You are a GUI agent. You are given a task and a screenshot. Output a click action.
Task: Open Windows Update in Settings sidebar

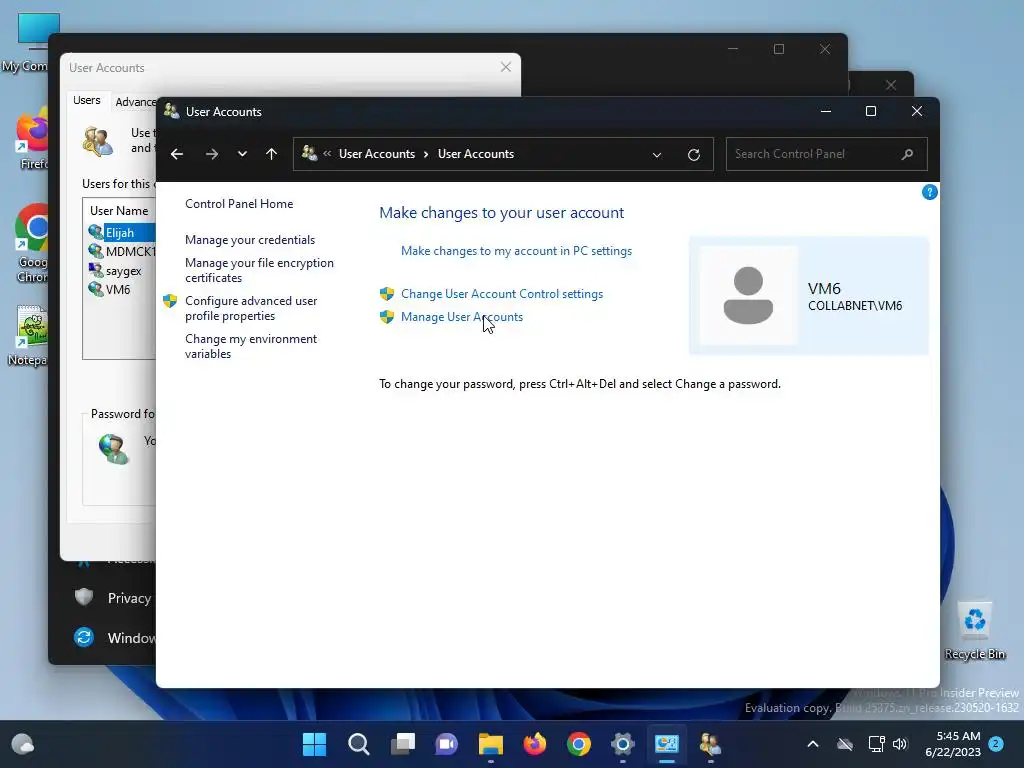[x=116, y=637]
